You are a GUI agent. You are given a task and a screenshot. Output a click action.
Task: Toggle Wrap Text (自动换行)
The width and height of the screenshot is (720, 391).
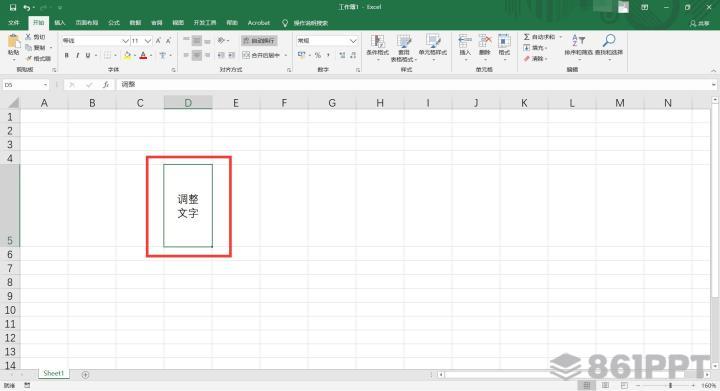259,41
